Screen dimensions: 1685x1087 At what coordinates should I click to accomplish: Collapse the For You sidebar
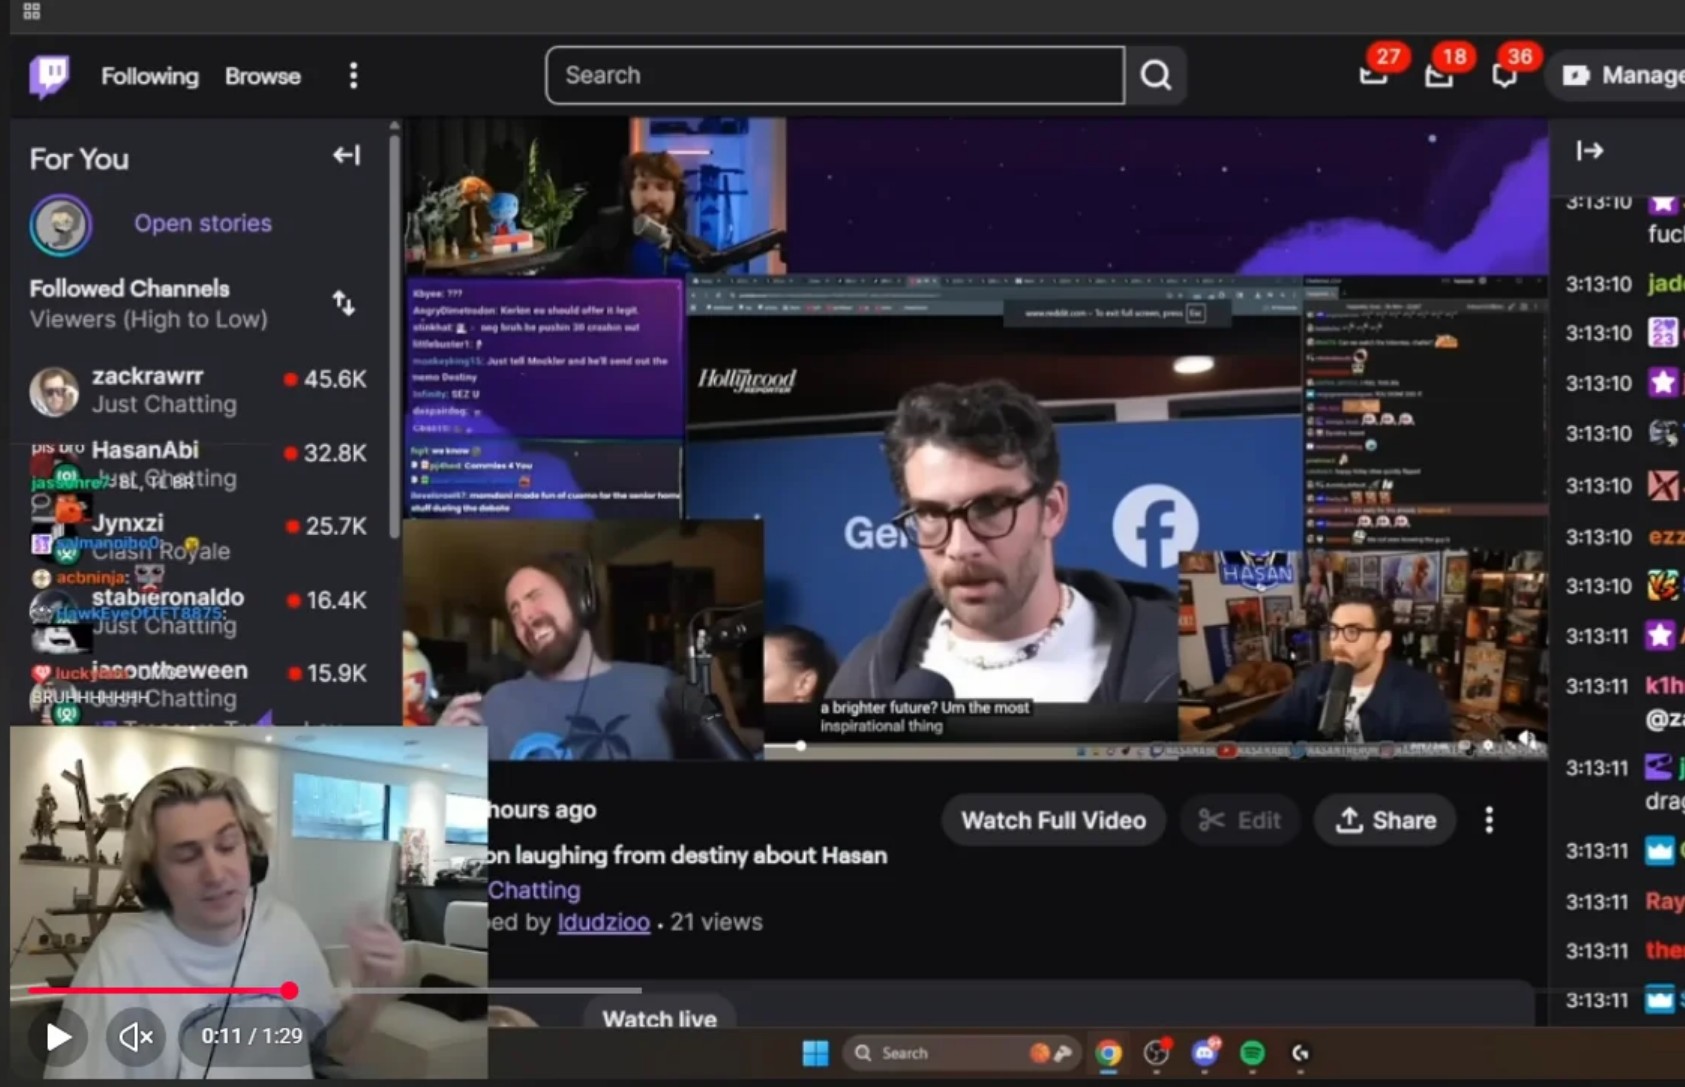point(346,155)
